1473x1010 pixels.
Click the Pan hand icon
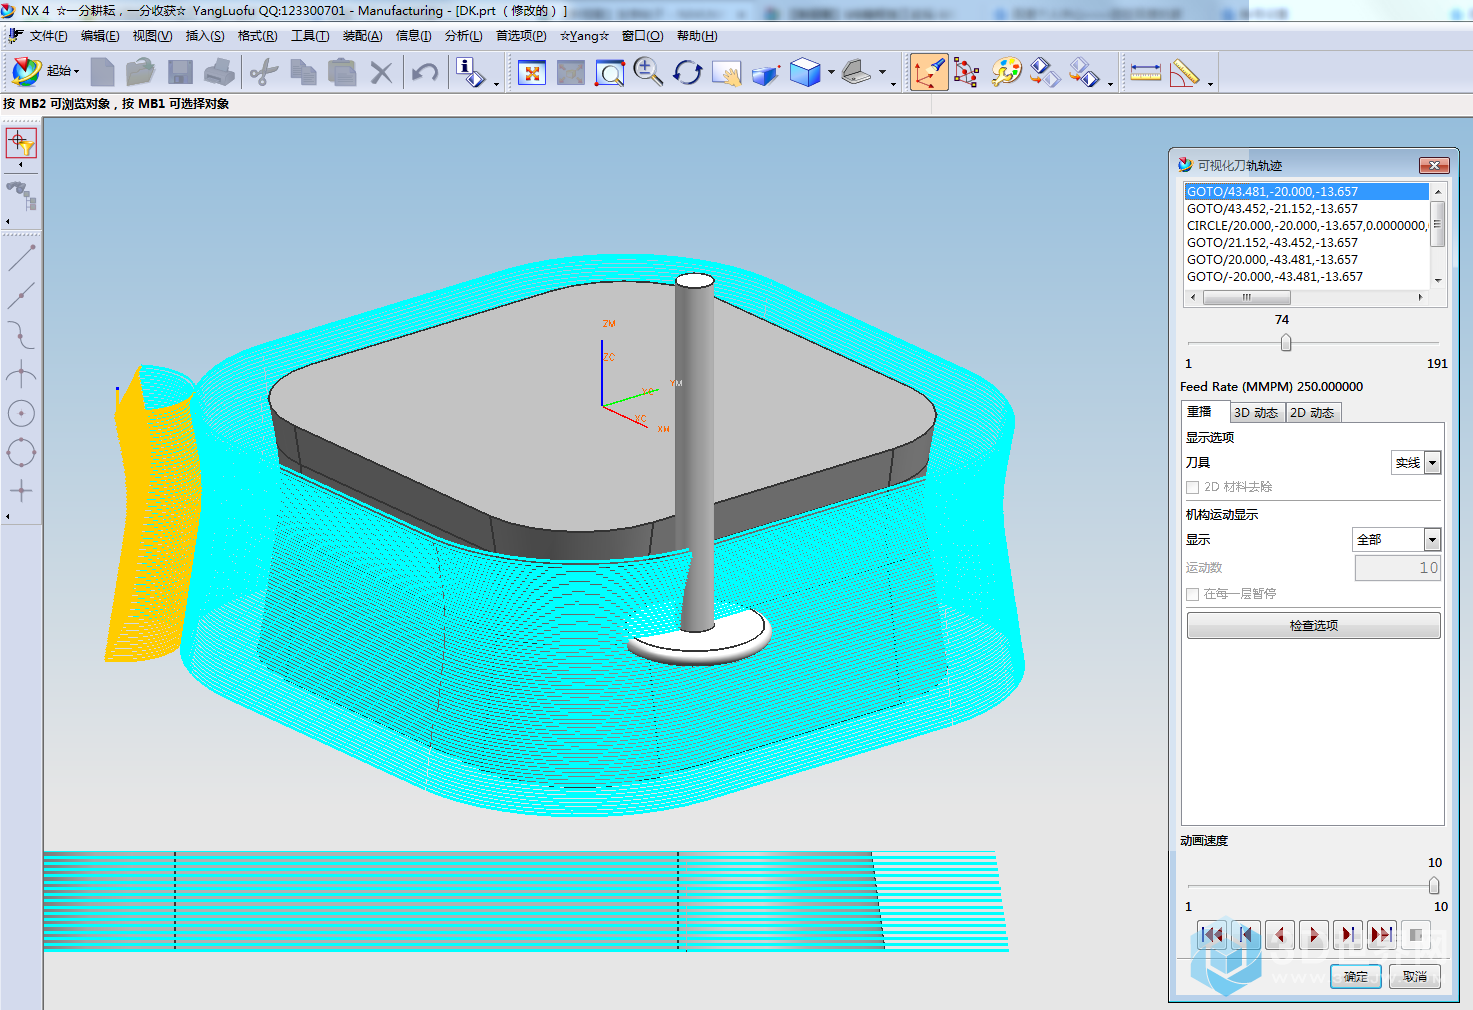(727, 73)
